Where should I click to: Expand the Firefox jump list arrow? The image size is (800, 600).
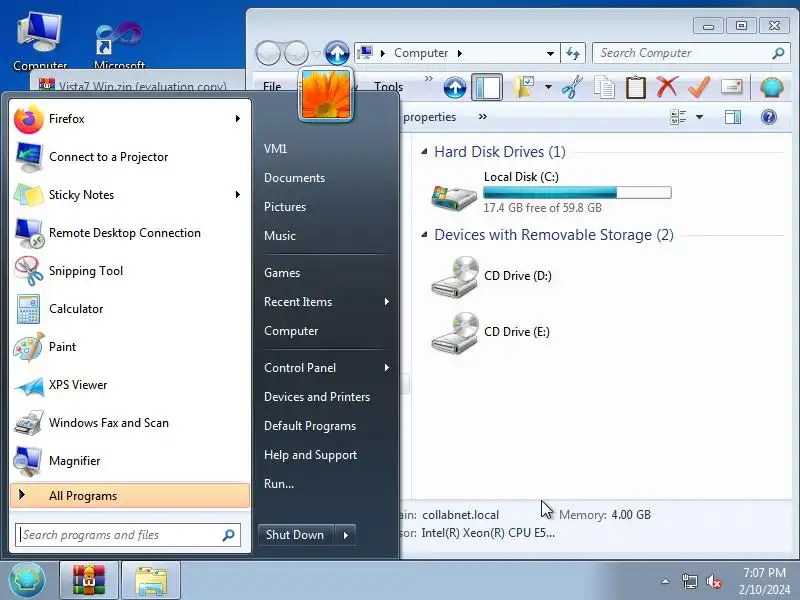[237, 119]
